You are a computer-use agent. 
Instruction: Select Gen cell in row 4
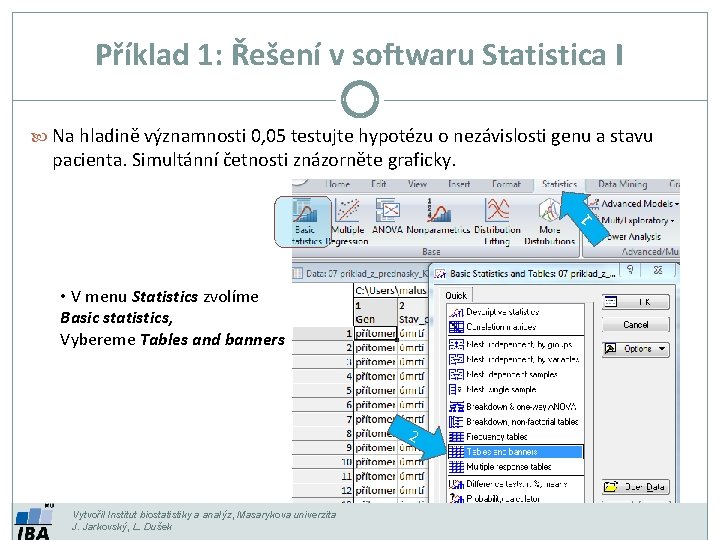375,377
